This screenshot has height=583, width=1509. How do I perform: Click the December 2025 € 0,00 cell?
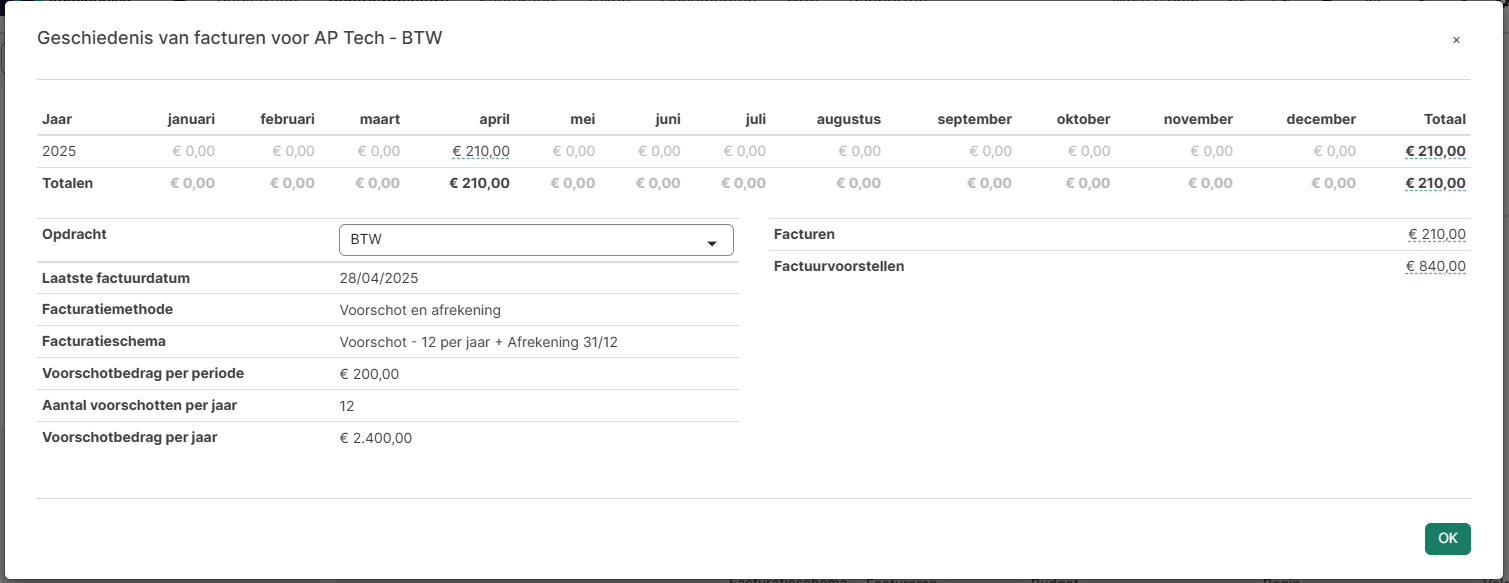coord(1334,151)
